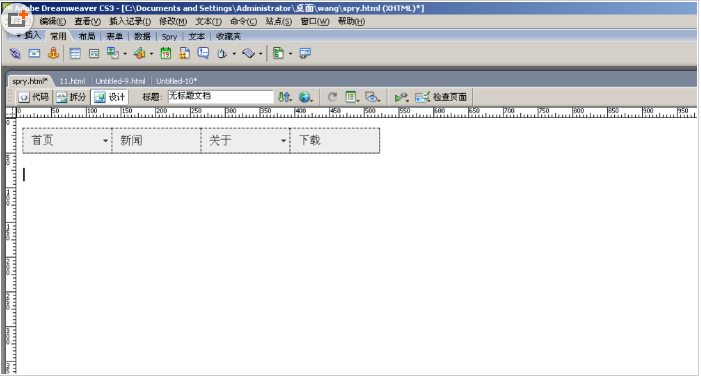Expand the 首页 Spry menu item arrow
Screen dimensions: 701x376
tap(105, 141)
